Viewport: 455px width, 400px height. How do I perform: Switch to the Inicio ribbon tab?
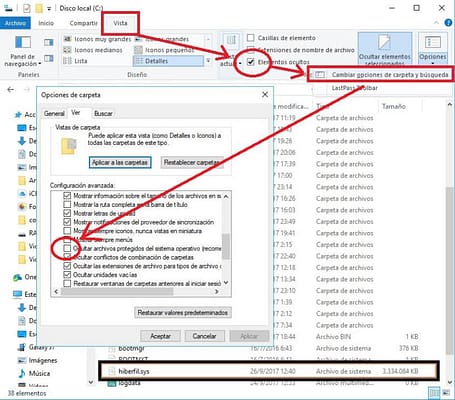(x=46, y=23)
